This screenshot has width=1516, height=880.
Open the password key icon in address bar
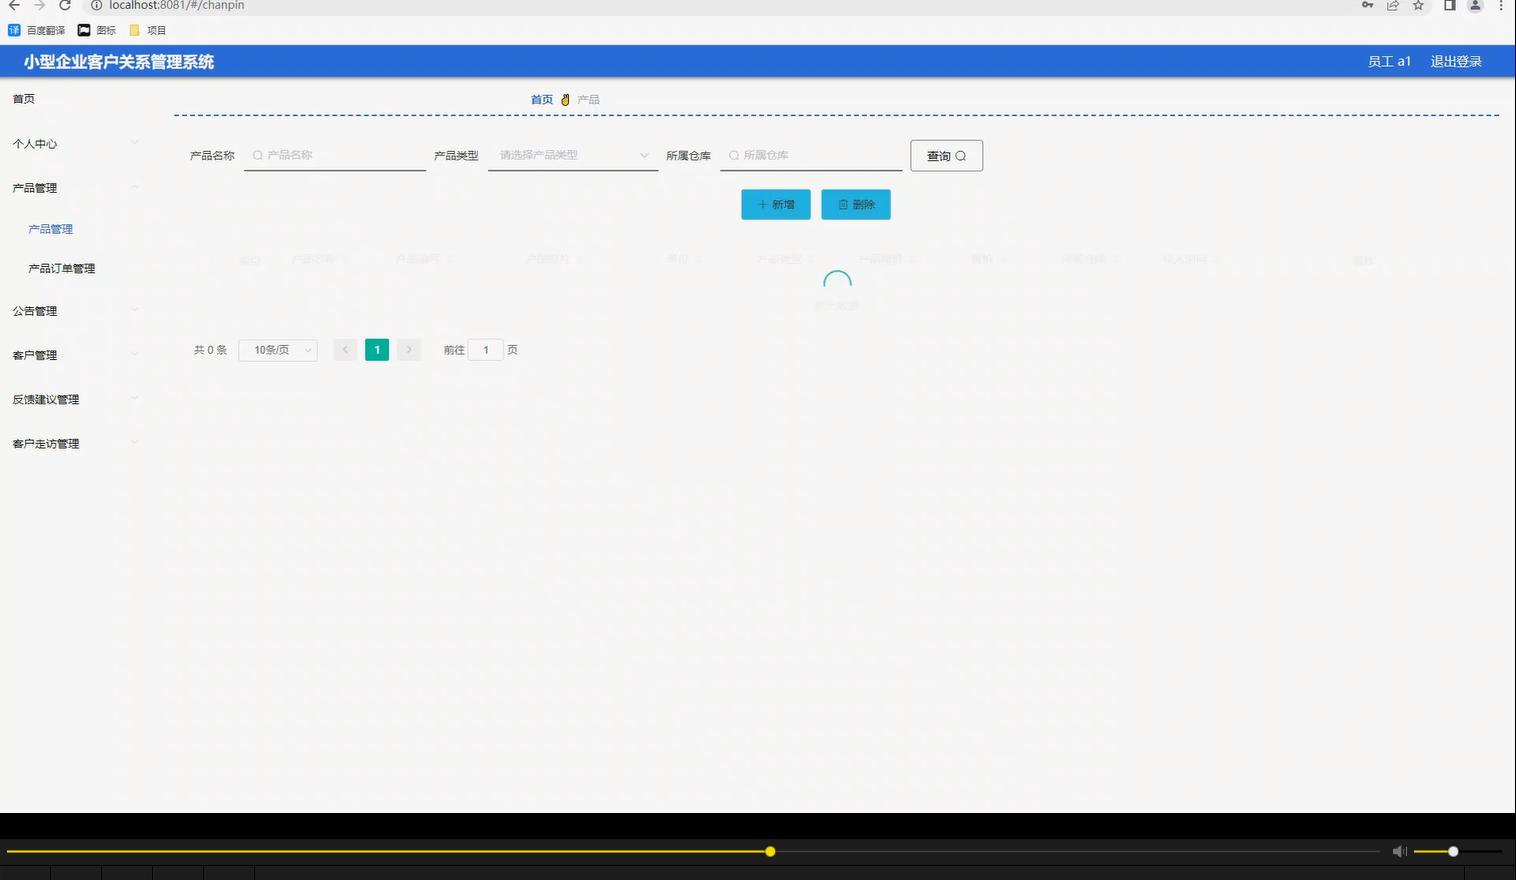pyautogui.click(x=1367, y=6)
